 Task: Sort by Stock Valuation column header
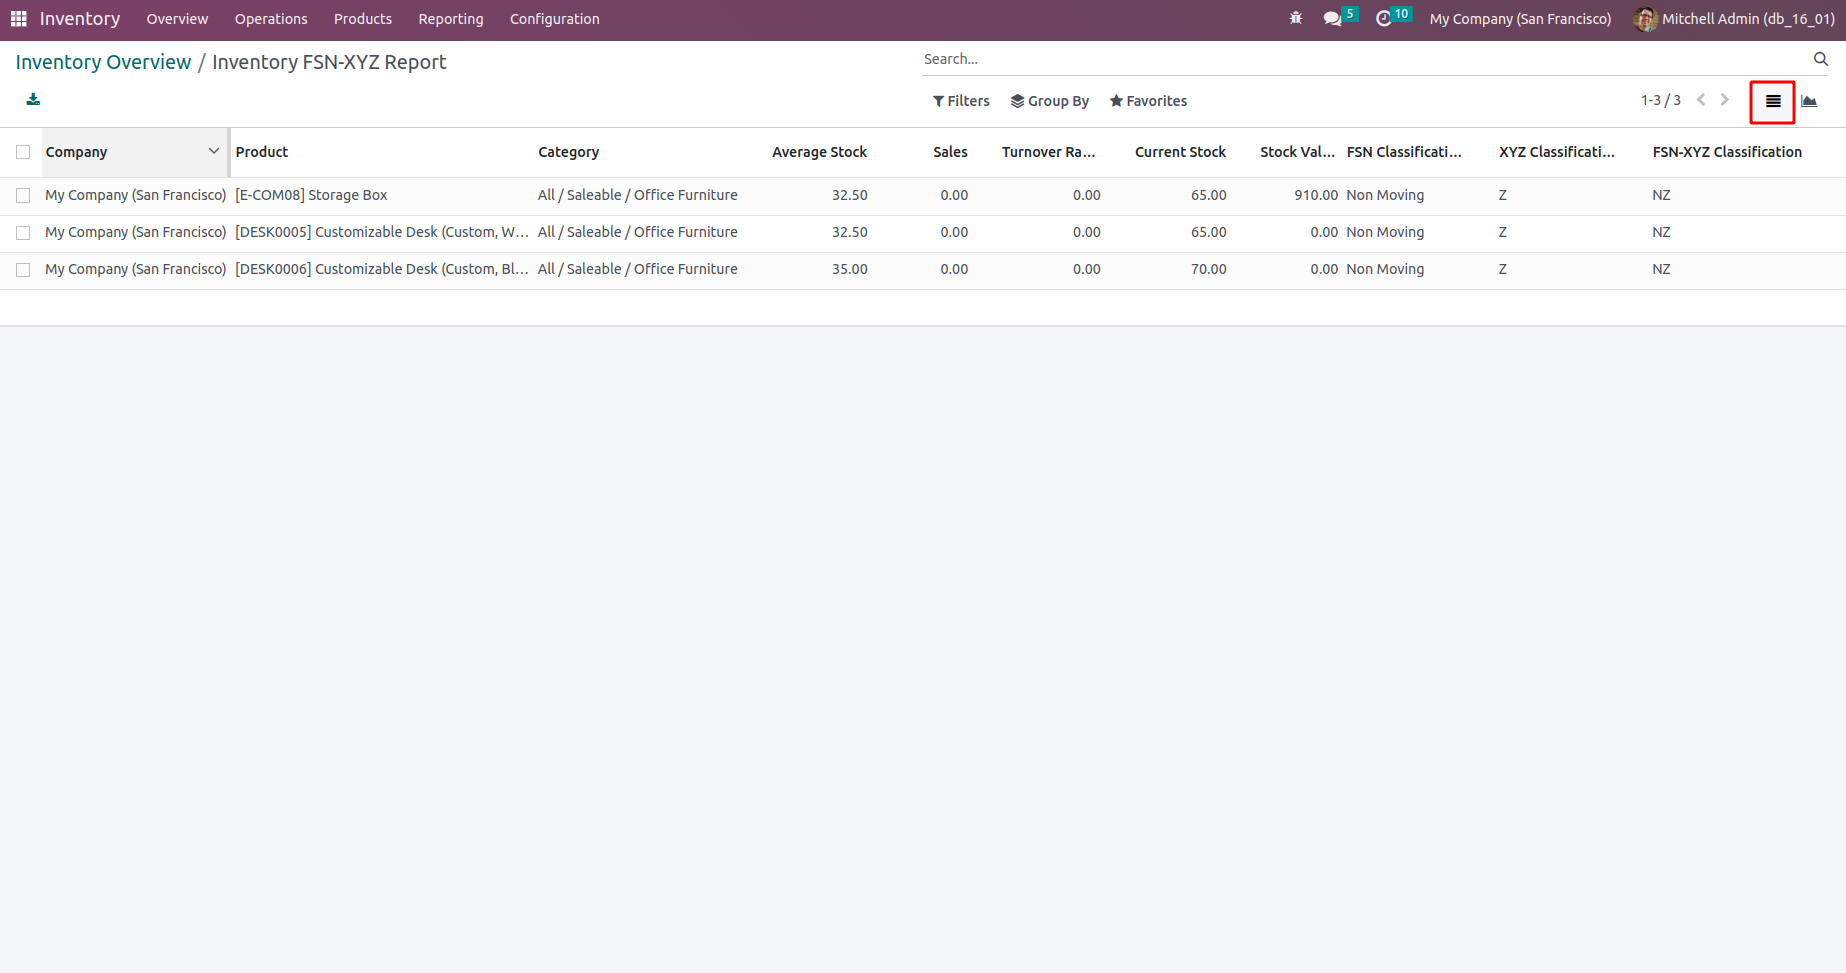tap(1297, 152)
